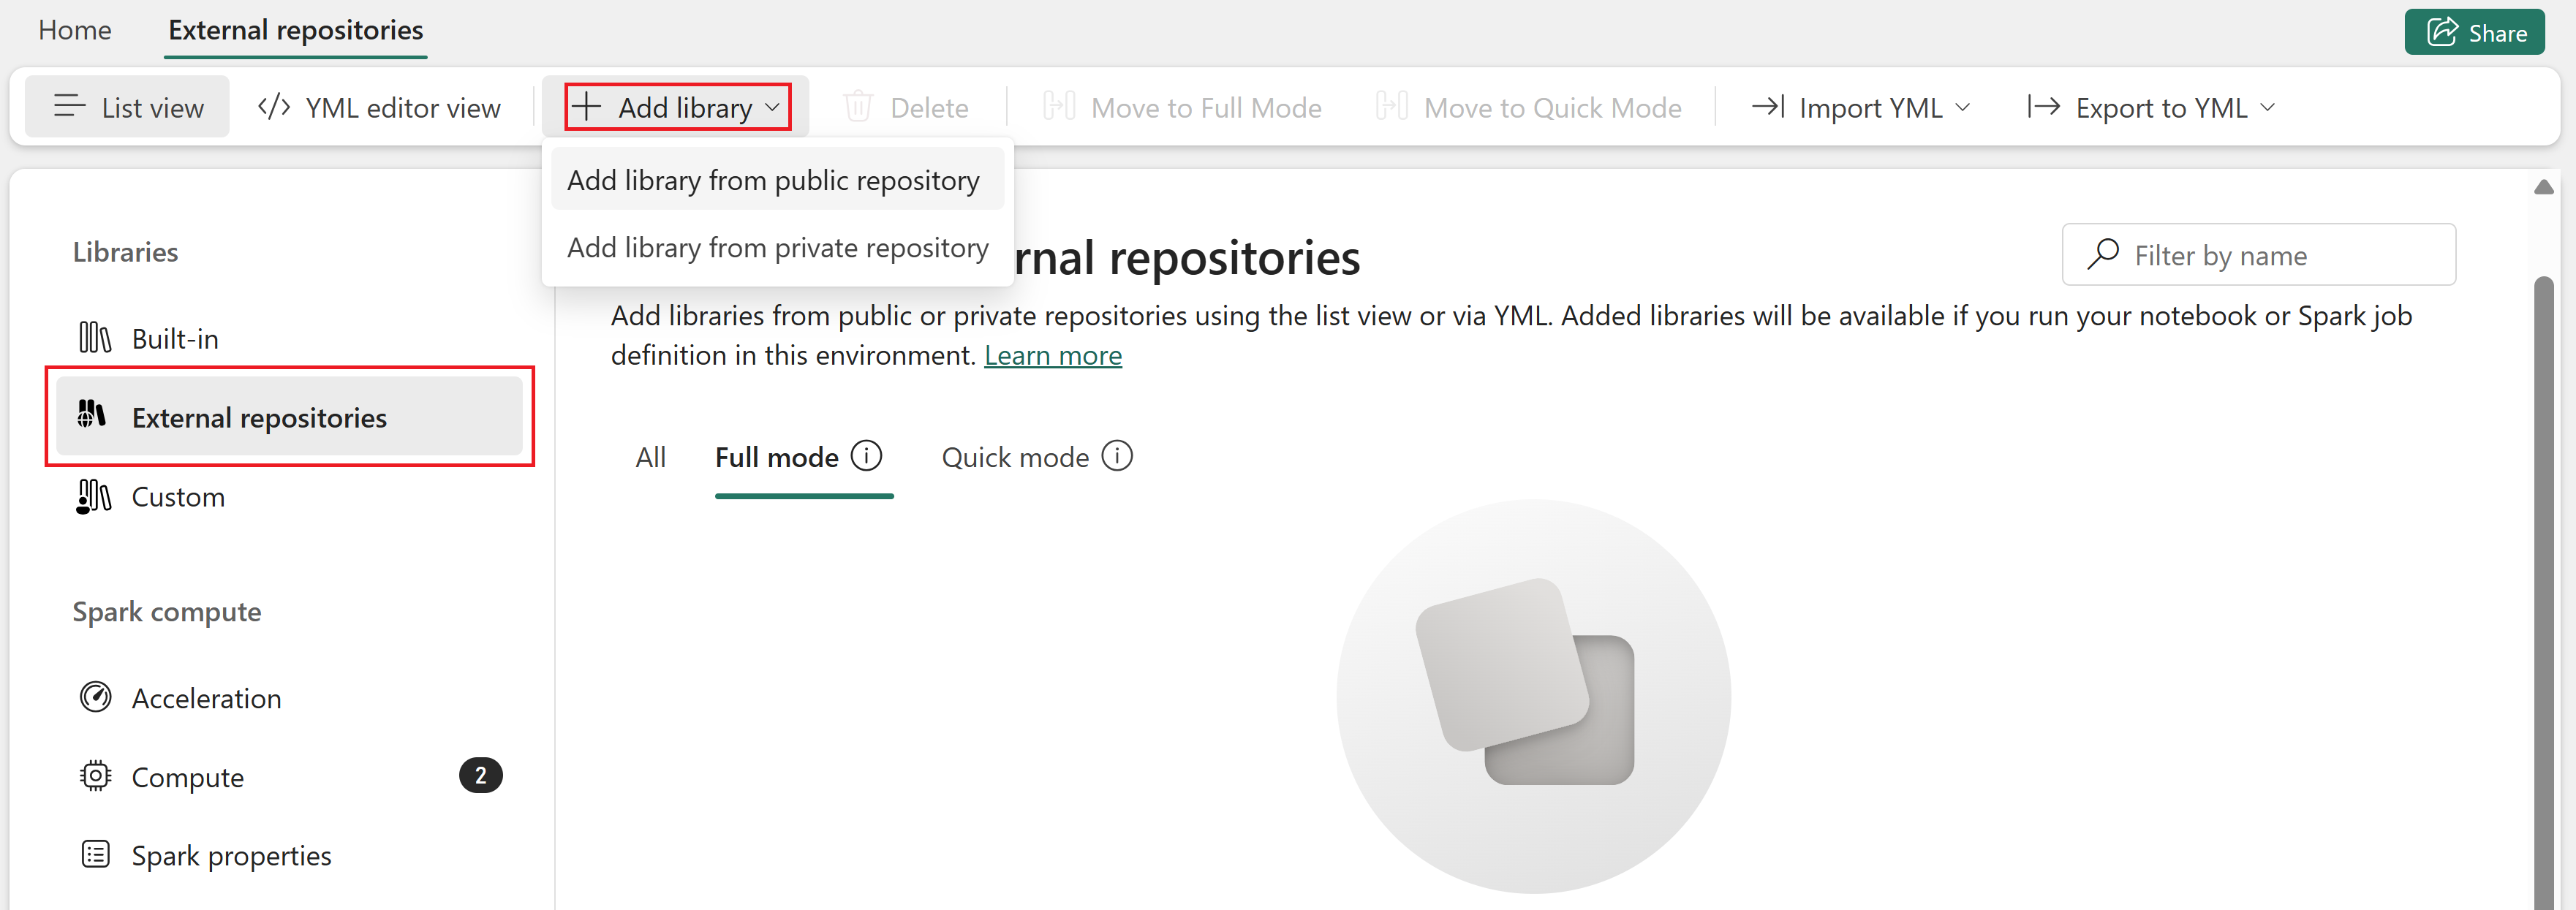The height and width of the screenshot is (910, 2576).
Task: Click the Share button
Action: (x=2474, y=32)
